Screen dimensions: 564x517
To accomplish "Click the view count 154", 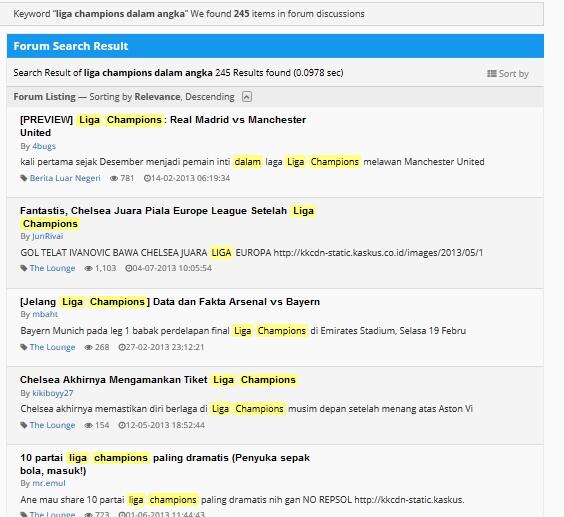I will pyautogui.click(x=102, y=425).
